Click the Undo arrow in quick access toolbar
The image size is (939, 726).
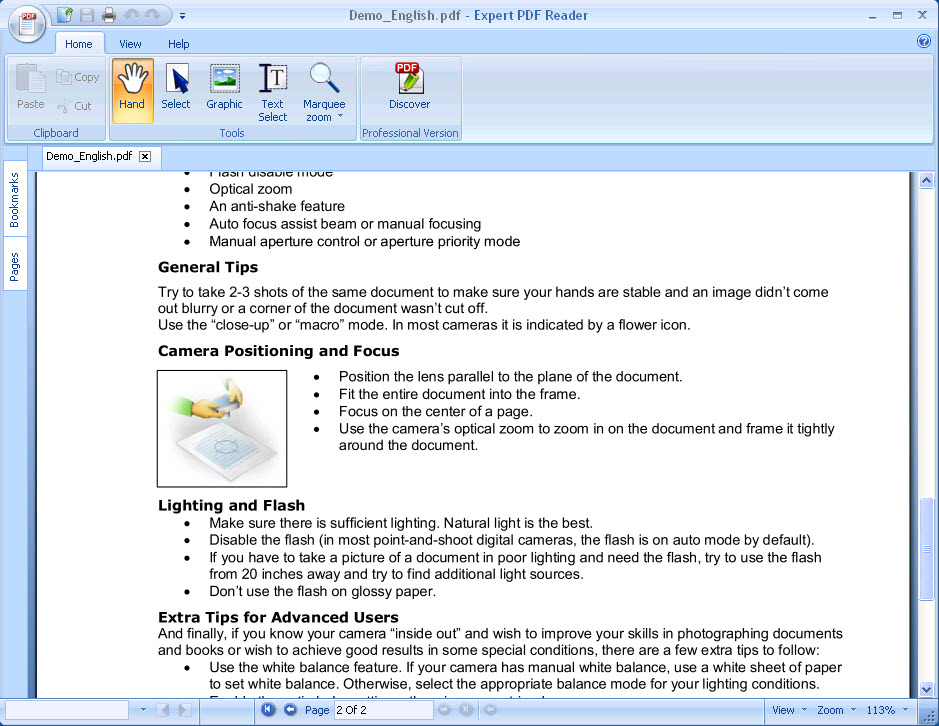coord(131,15)
